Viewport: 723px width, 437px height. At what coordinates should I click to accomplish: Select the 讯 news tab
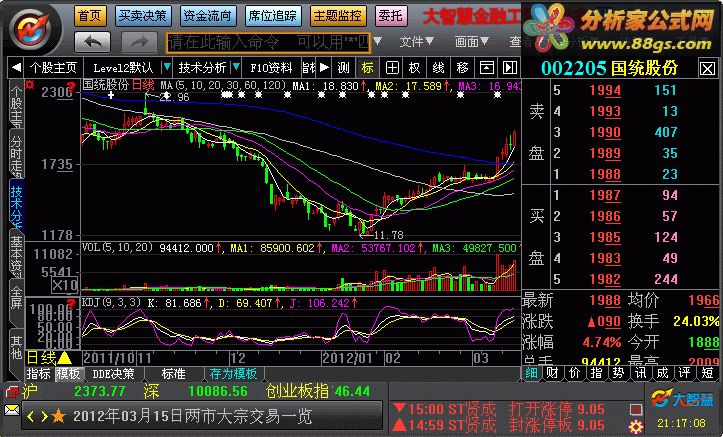641,372
